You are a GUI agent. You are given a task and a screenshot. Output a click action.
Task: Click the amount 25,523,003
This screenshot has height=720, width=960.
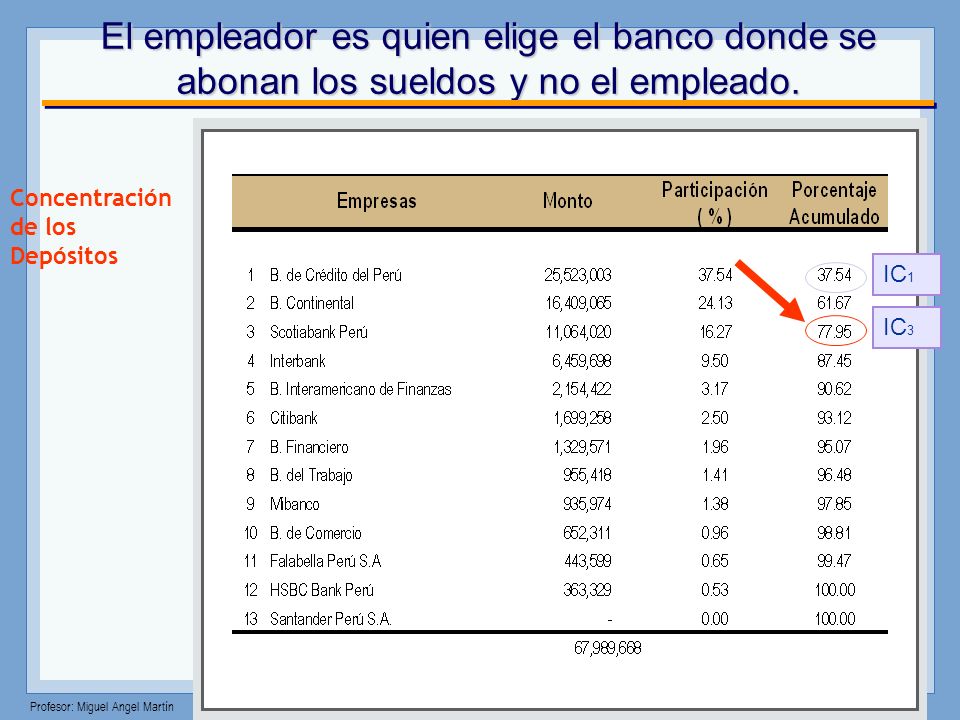(577, 275)
